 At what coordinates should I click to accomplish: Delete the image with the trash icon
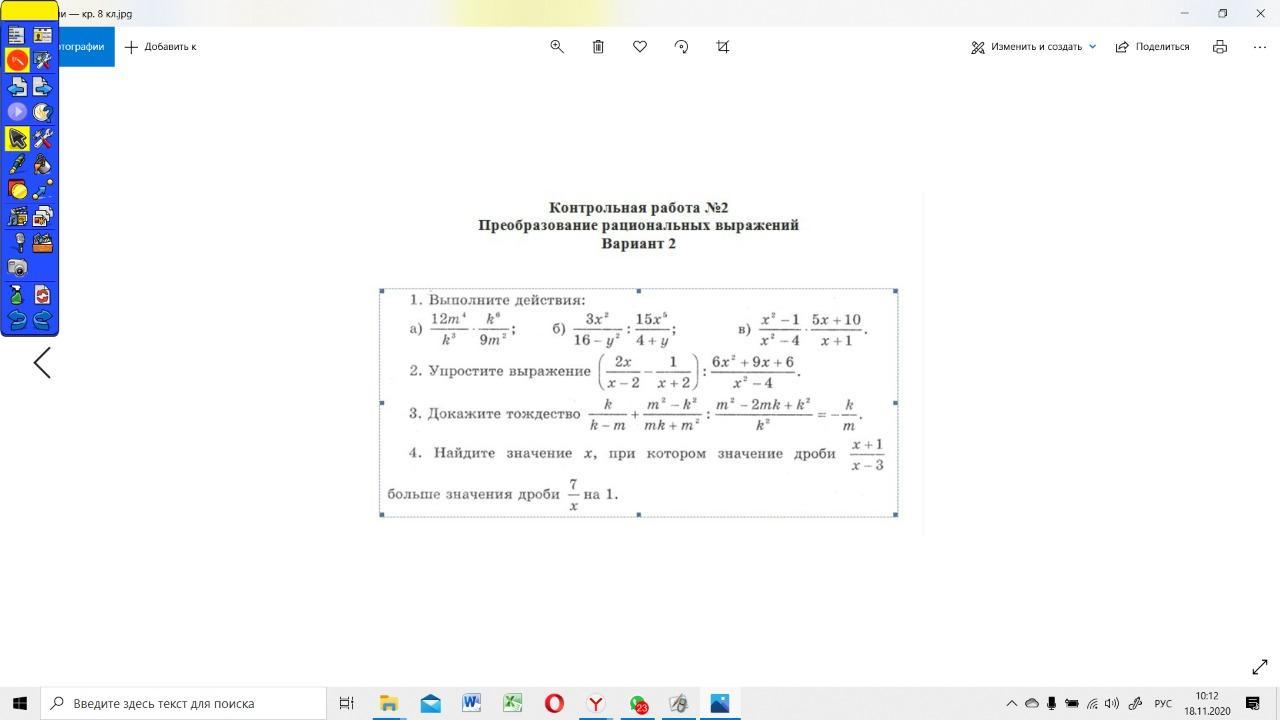click(598, 46)
